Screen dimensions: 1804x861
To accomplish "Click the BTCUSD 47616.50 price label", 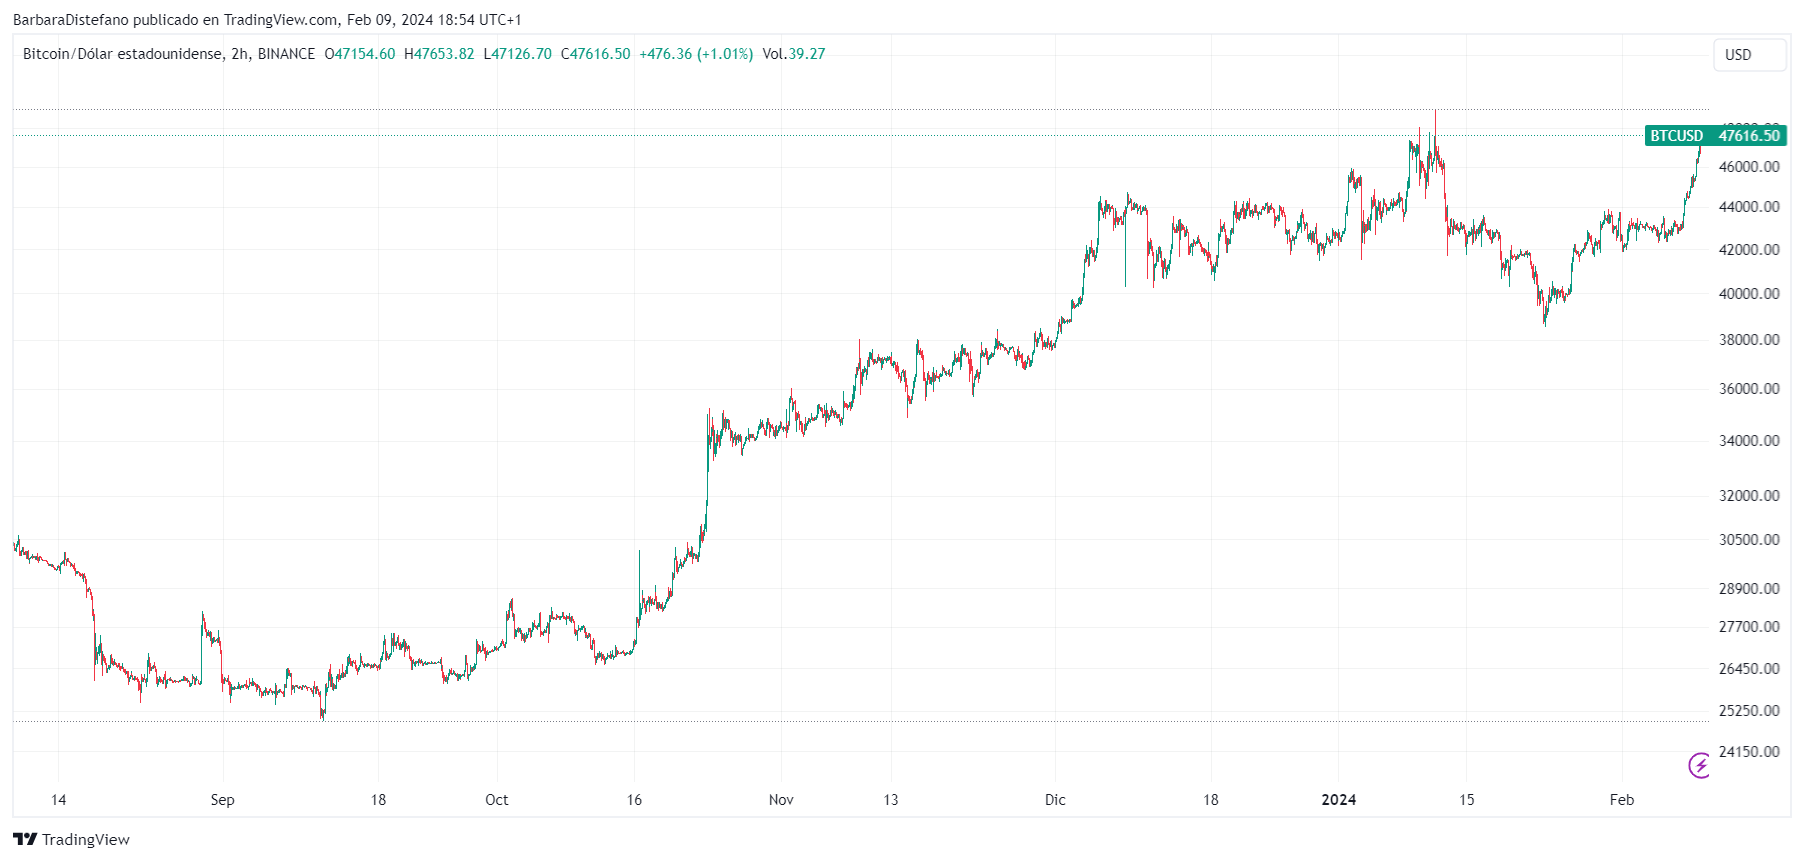I will pos(1715,136).
